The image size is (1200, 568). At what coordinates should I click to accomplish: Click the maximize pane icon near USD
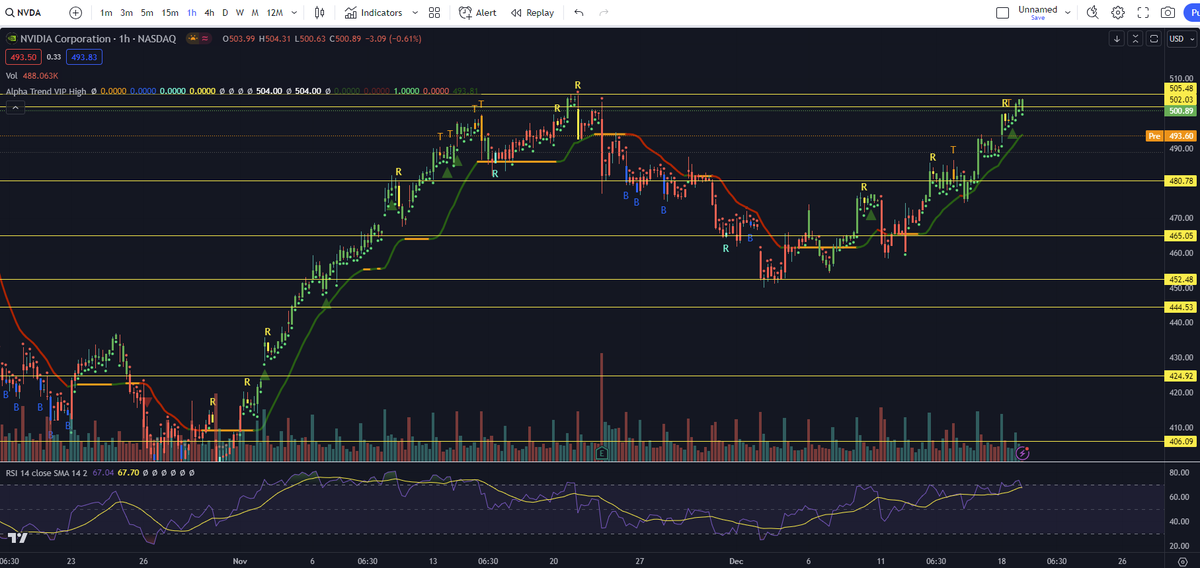[x=1155, y=39]
